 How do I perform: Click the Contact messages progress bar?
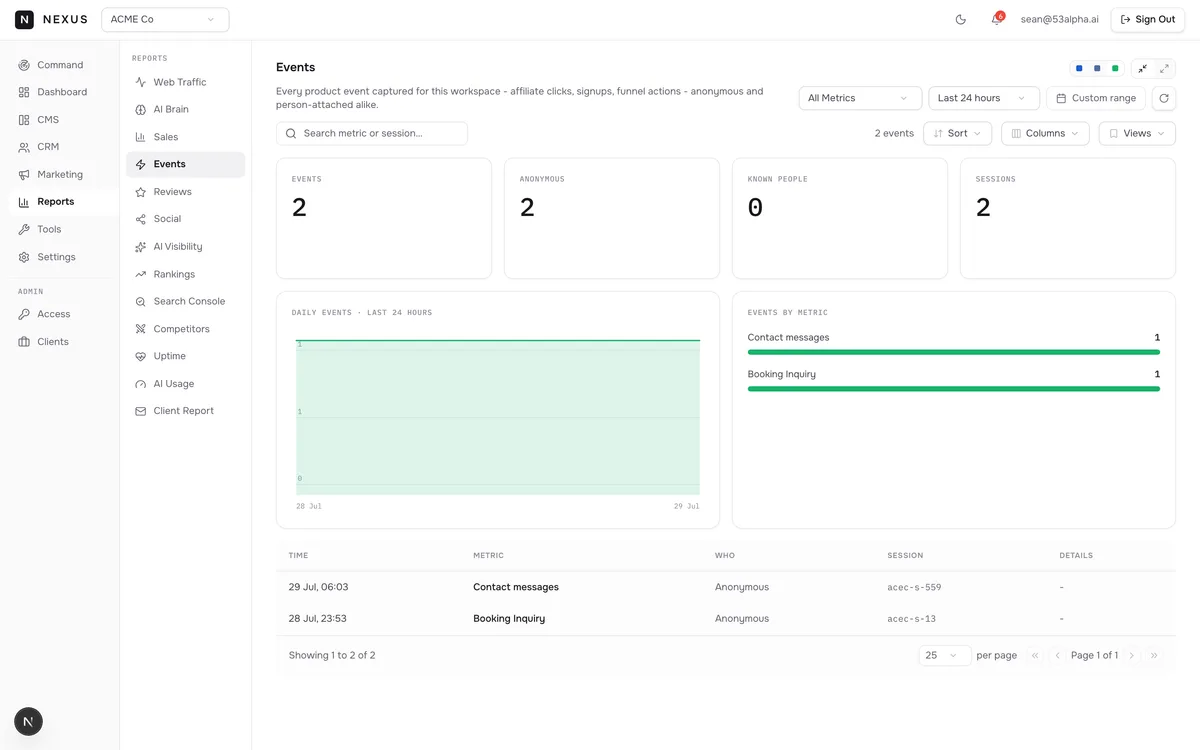pos(954,352)
